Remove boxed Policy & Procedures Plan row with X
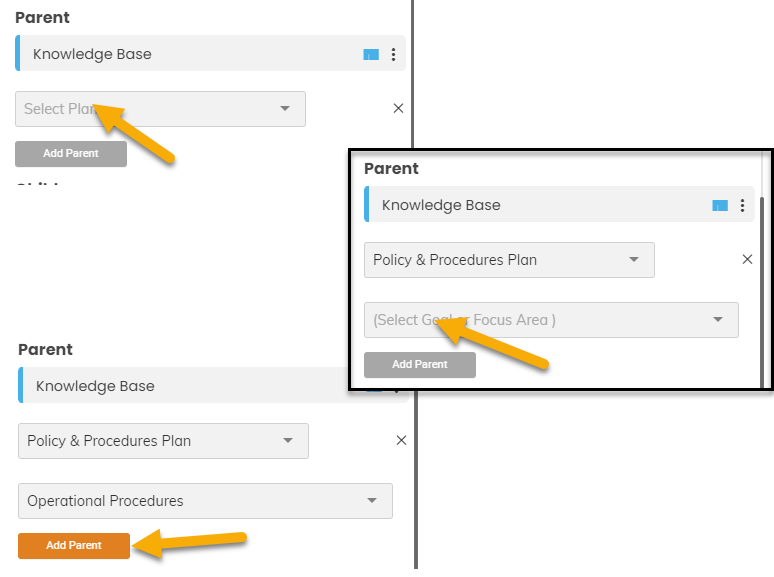The height and width of the screenshot is (577, 774). pos(747,259)
